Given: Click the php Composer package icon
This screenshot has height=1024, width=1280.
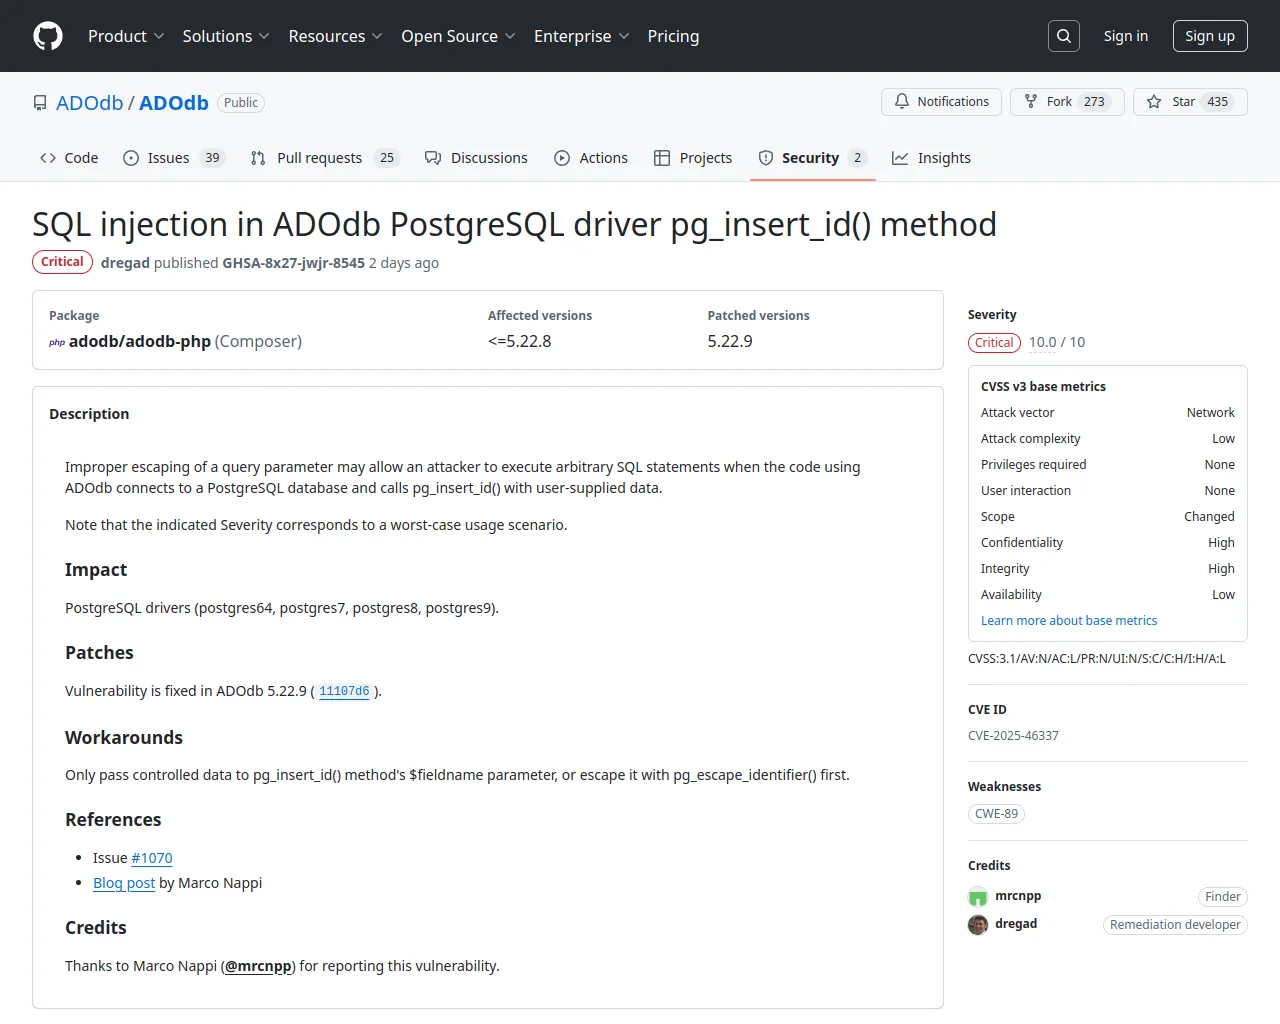Looking at the screenshot, I should tap(57, 342).
